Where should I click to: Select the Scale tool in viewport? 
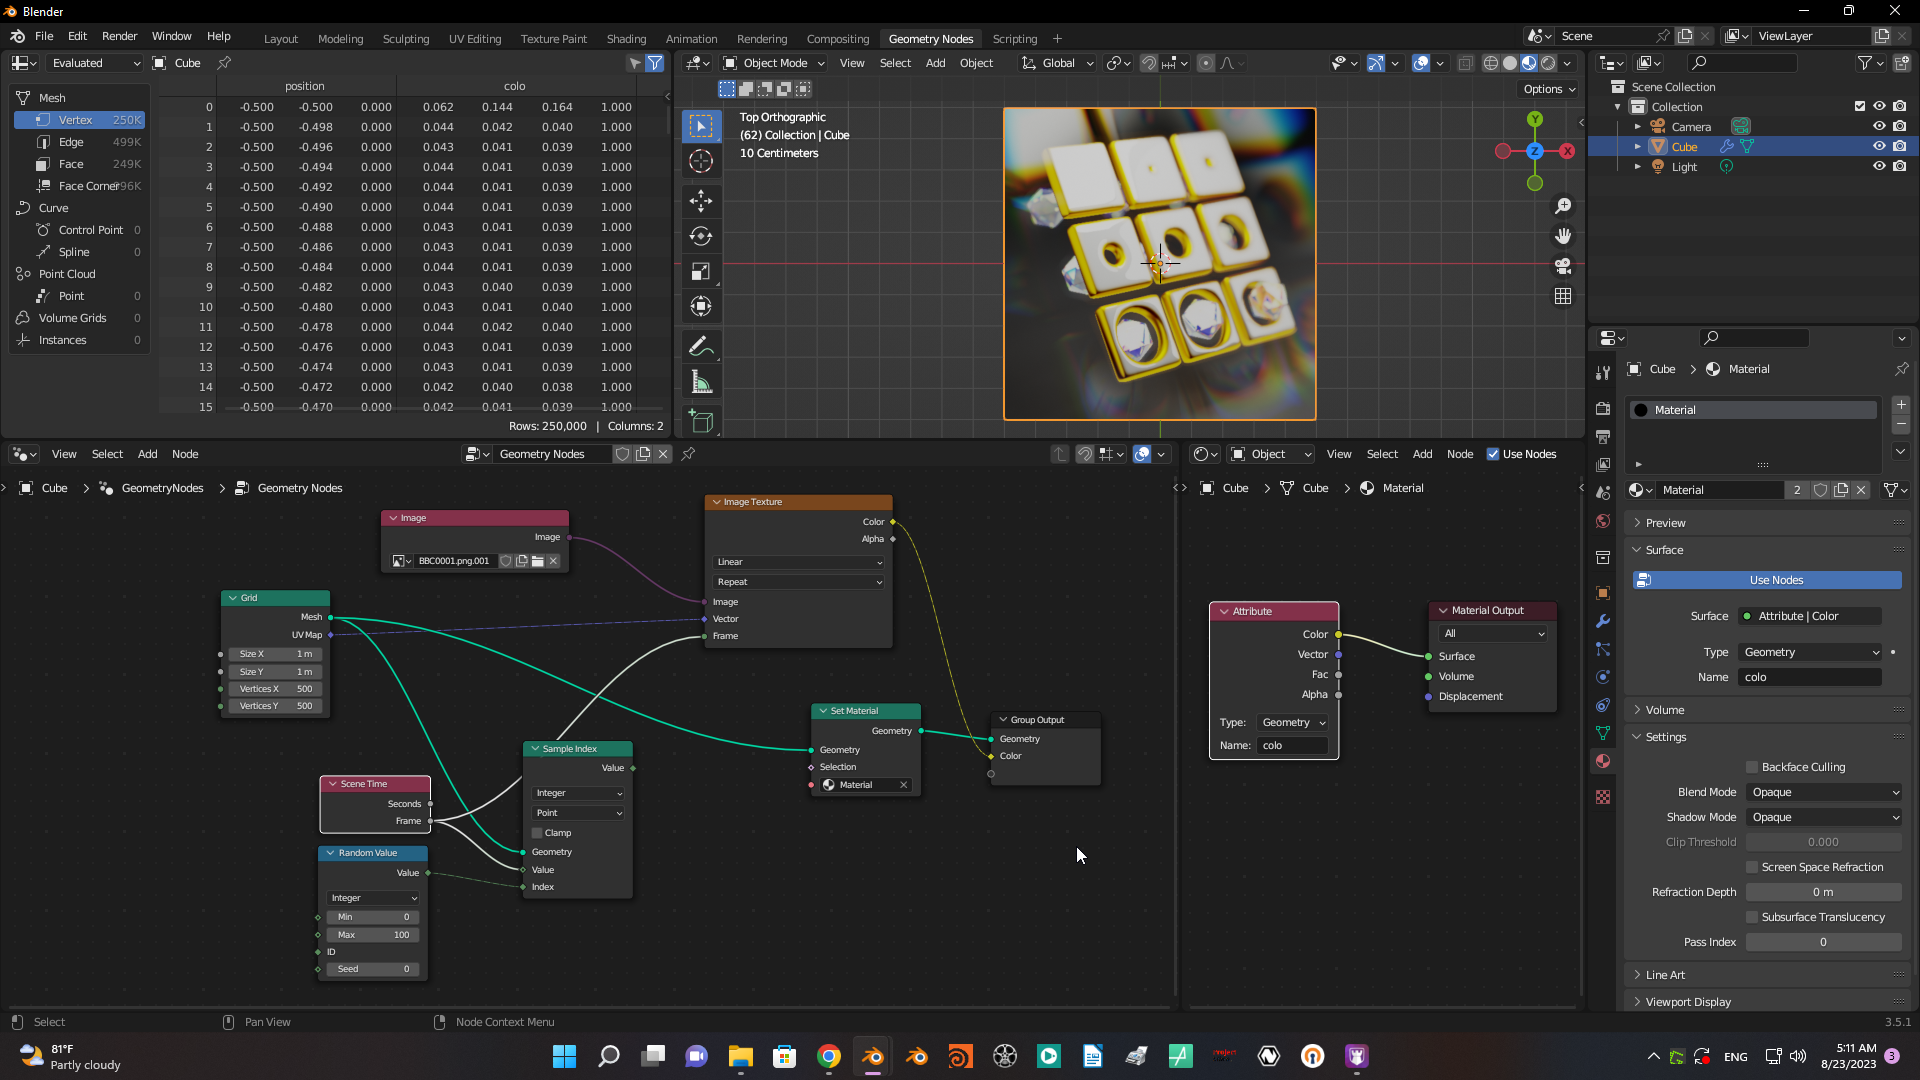click(x=701, y=271)
